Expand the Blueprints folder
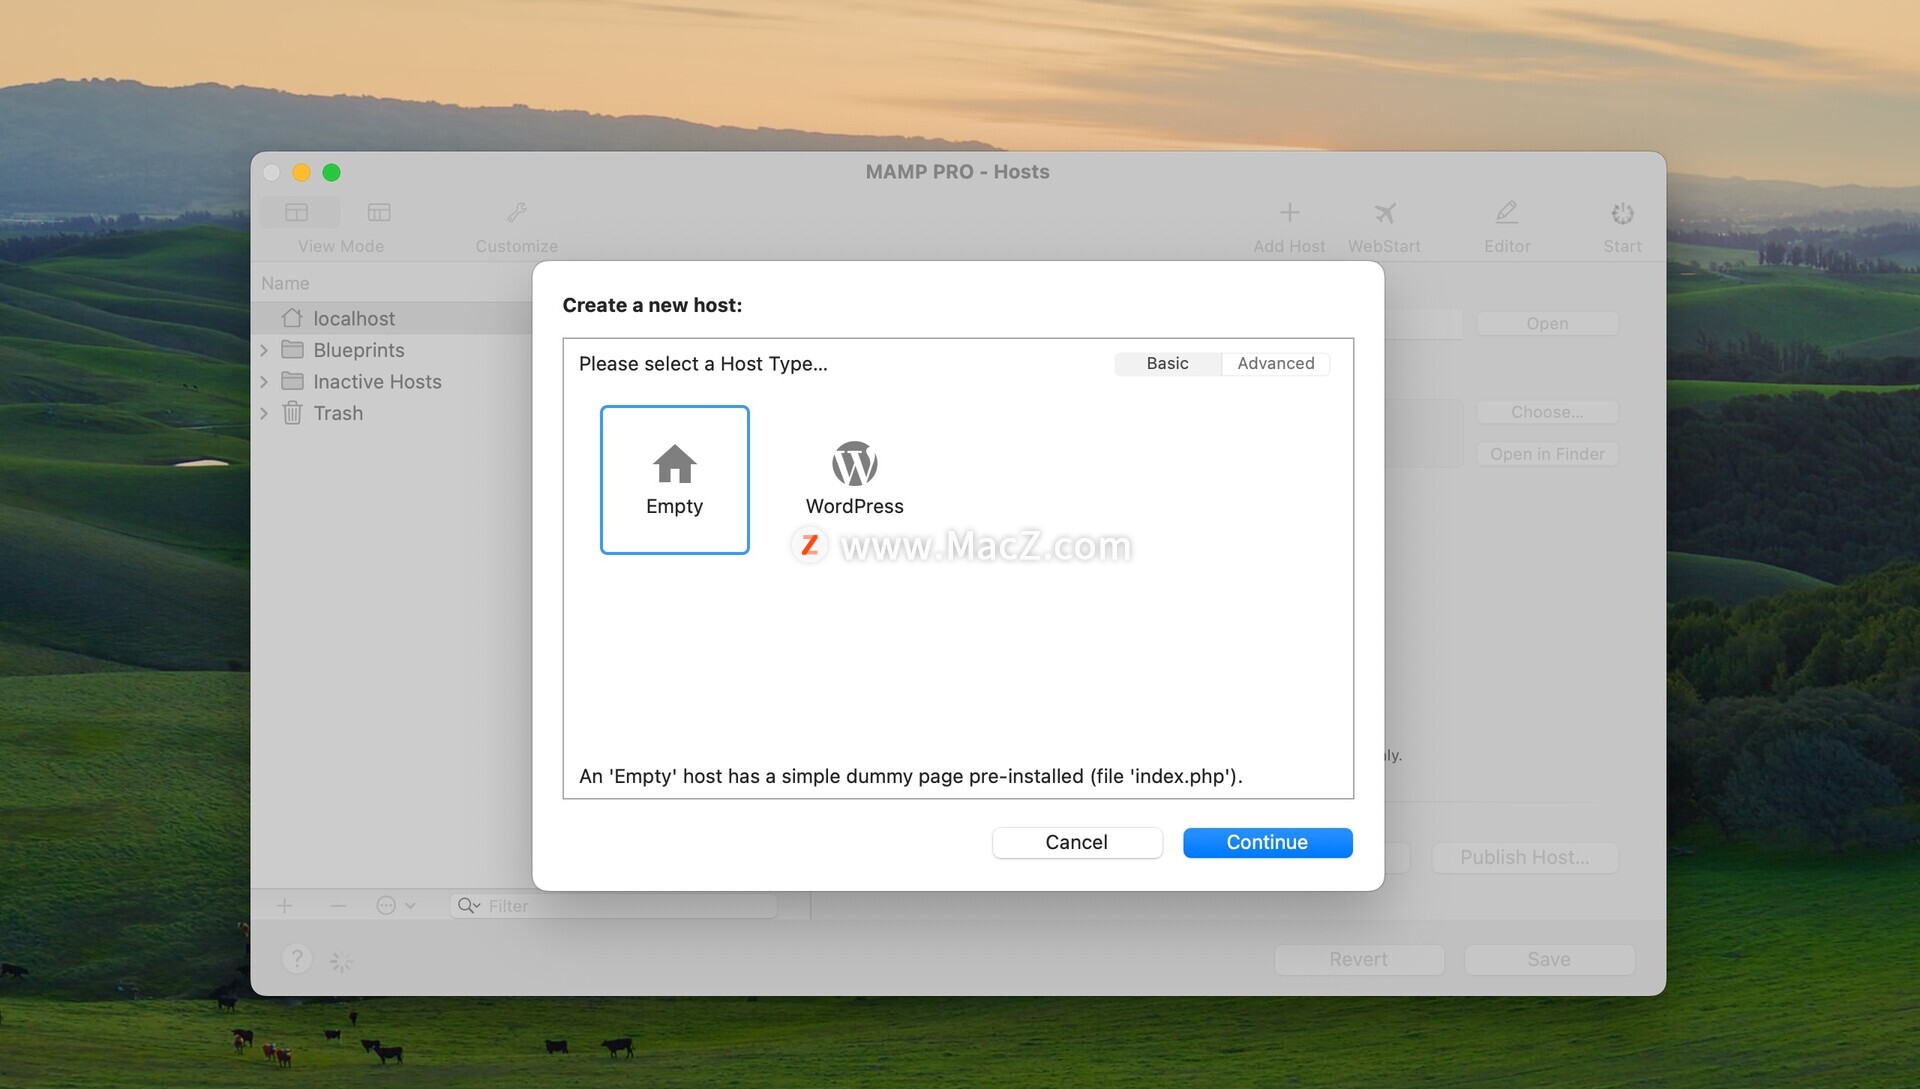Image resolution: width=1920 pixels, height=1089 pixels. click(264, 350)
